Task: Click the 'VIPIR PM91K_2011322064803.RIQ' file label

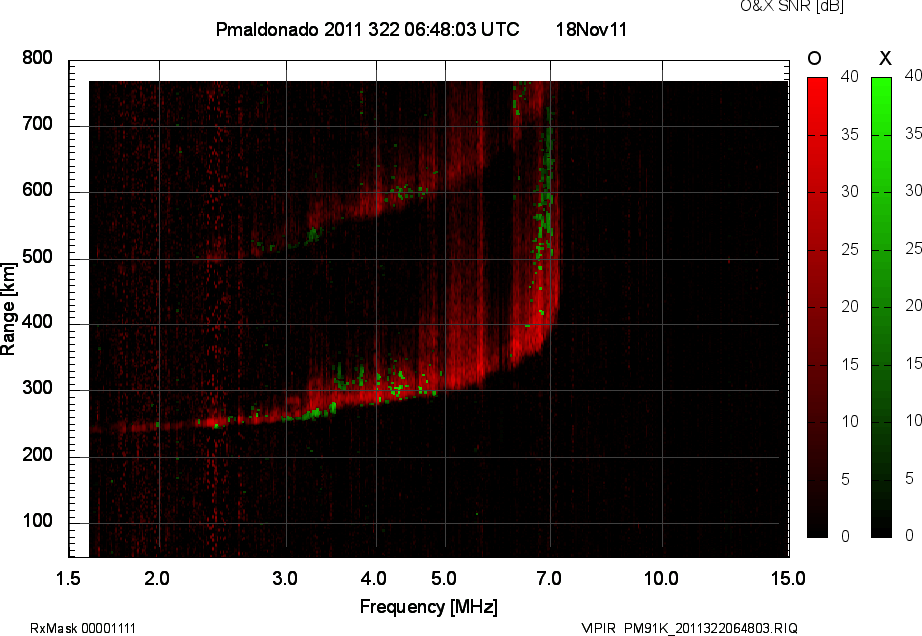Action: pos(689,628)
